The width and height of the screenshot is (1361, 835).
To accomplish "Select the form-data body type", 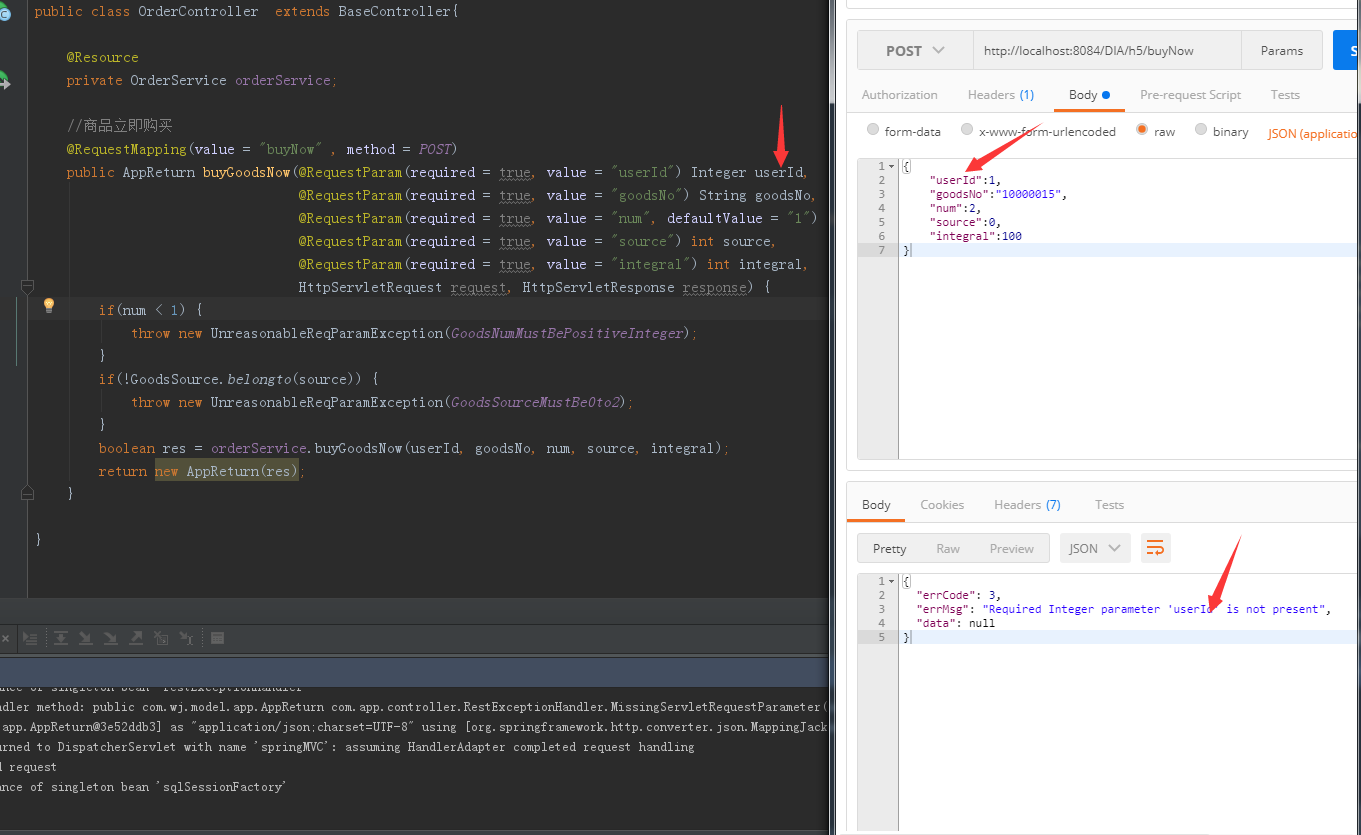I will pyautogui.click(x=873, y=130).
